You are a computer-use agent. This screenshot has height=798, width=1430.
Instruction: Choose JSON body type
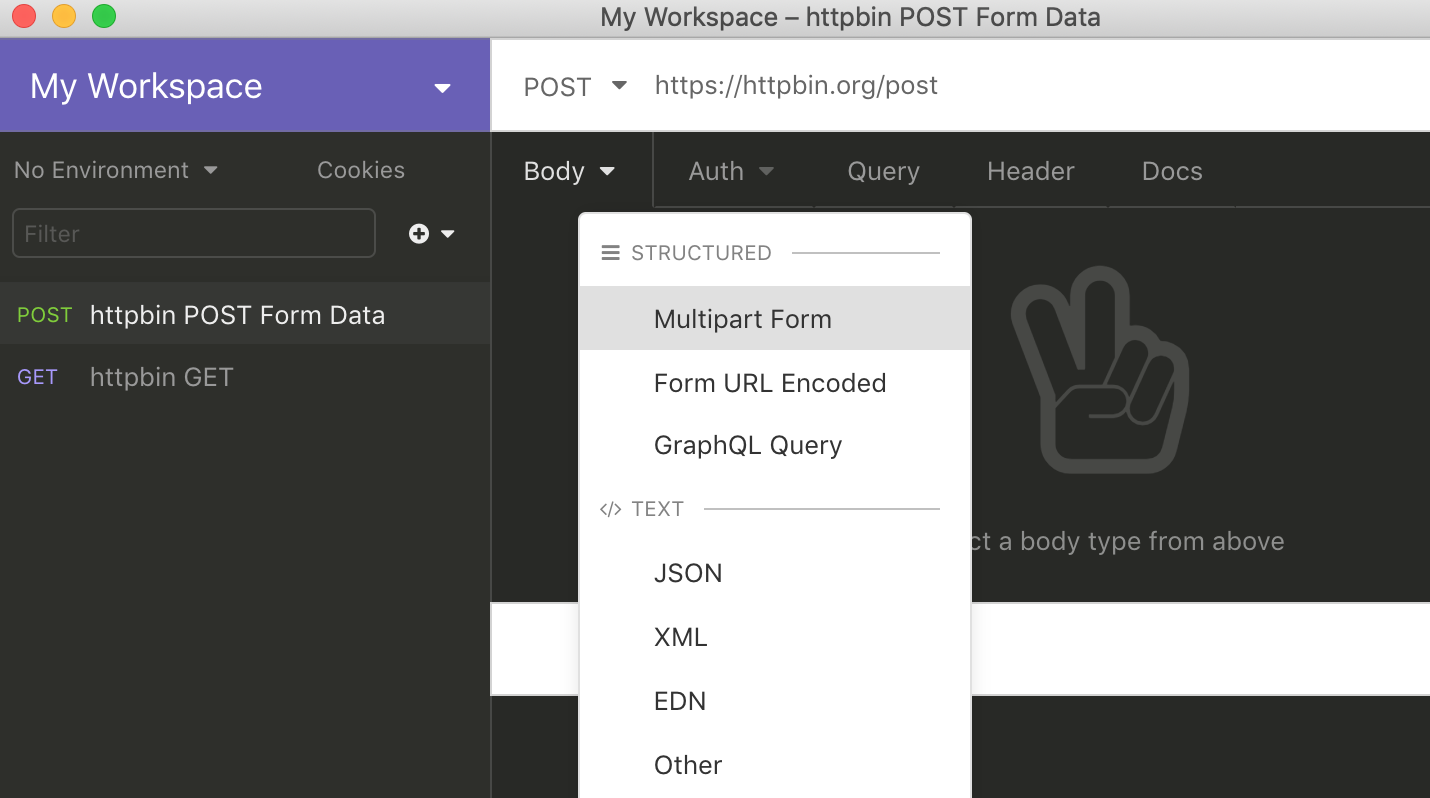tap(775, 573)
